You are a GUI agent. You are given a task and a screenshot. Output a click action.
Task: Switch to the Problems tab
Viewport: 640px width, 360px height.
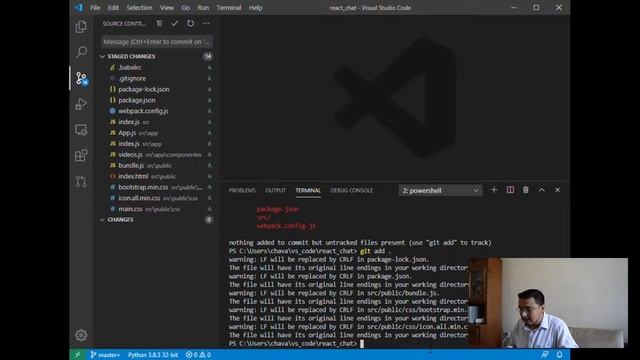click(242, 190)
